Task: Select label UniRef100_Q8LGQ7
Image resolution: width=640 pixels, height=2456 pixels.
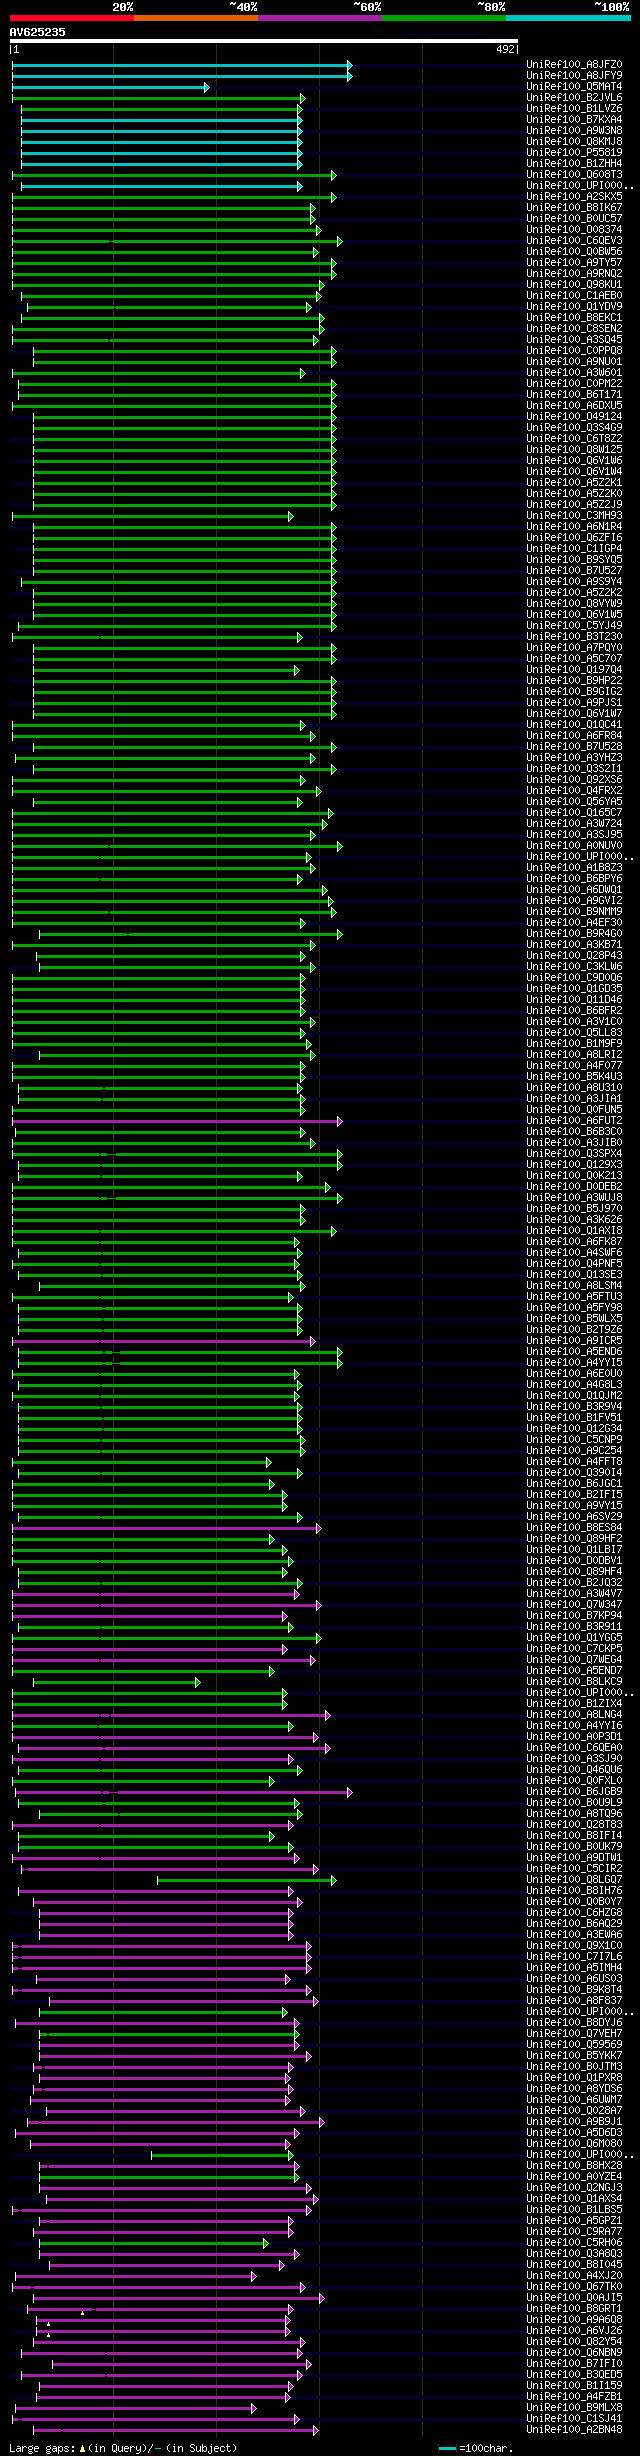Action: point(574,1880)
